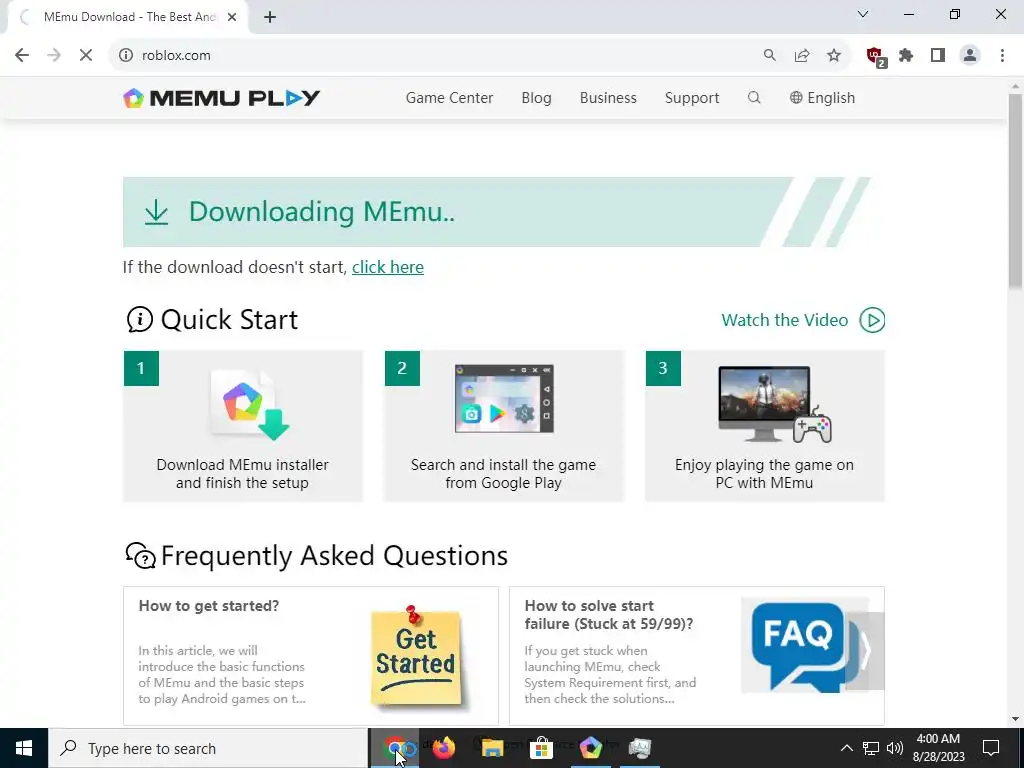Open the uBlock Origin extension icon

click(x=875, y=57)
